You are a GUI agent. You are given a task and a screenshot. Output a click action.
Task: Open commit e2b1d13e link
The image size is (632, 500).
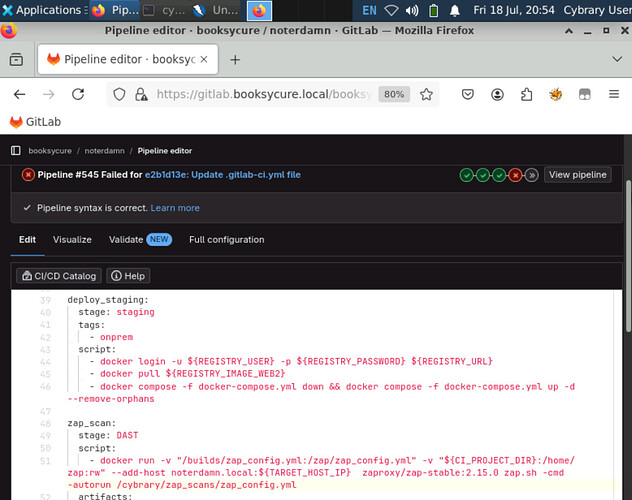tap(223, 175)
